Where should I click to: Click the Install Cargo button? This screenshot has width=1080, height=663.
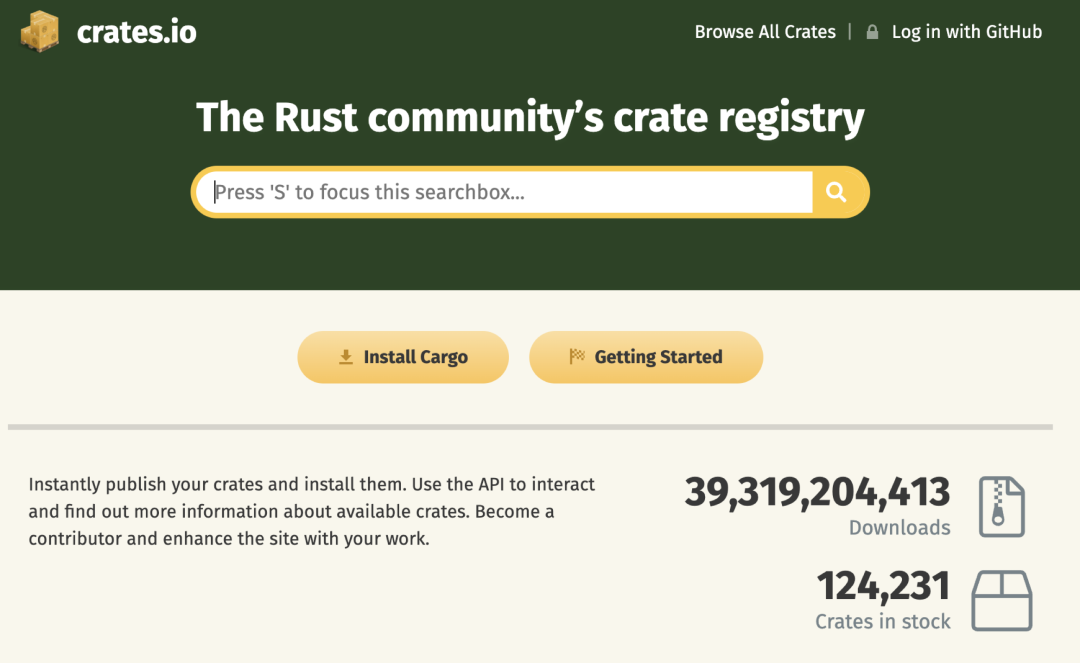[403, 356]
